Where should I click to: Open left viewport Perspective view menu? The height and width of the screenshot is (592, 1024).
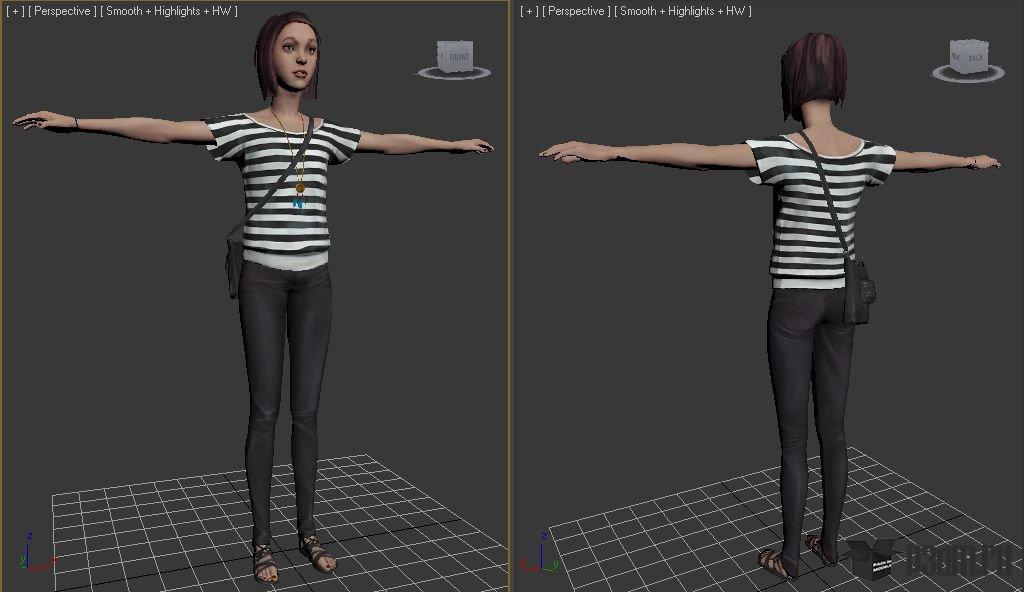click(x=62, y=11)
